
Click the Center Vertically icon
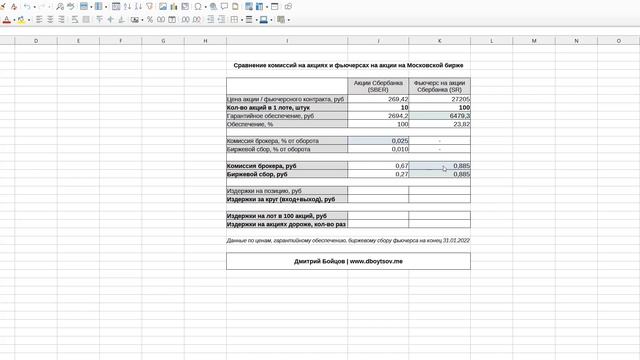click(x=110, y=20)
